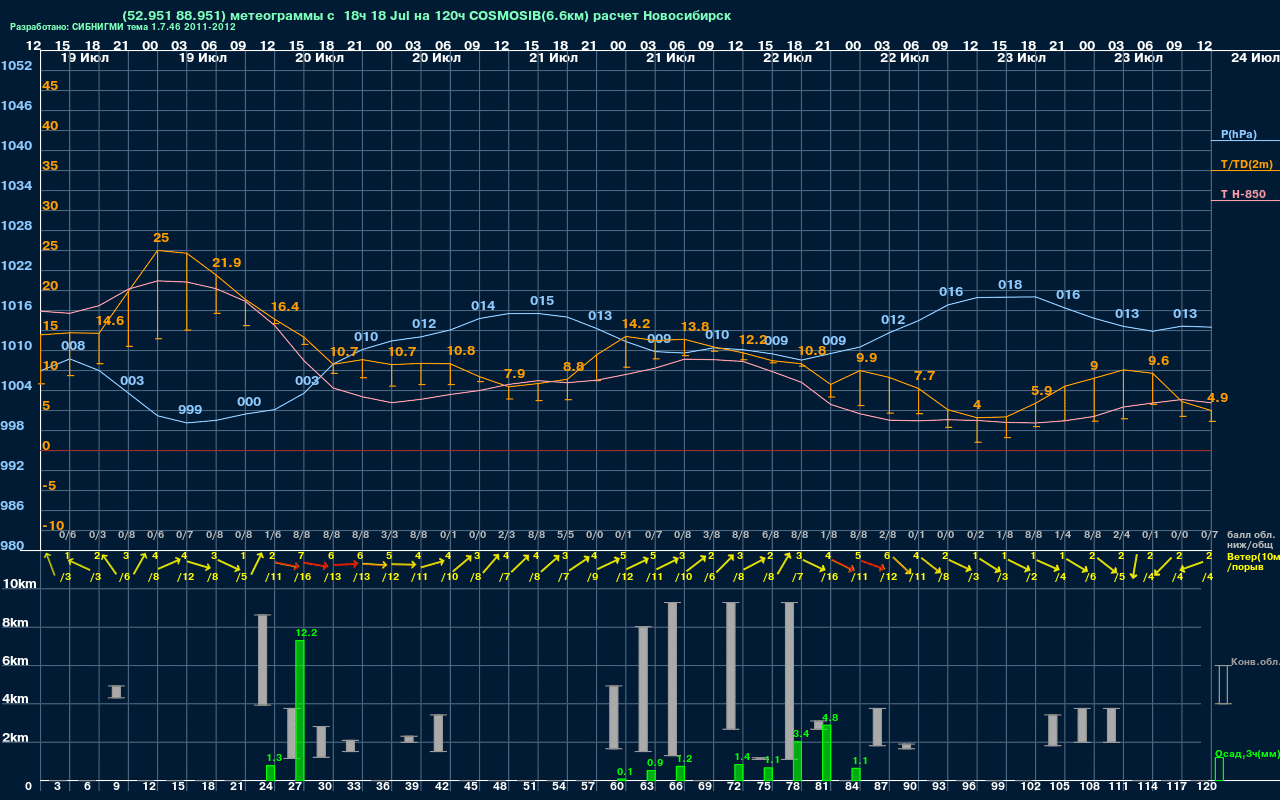Click the 0.1 precipitation value at hour 60
Image resolution: width=1280 pixels, height=800 pixels.
coord(625,772)
